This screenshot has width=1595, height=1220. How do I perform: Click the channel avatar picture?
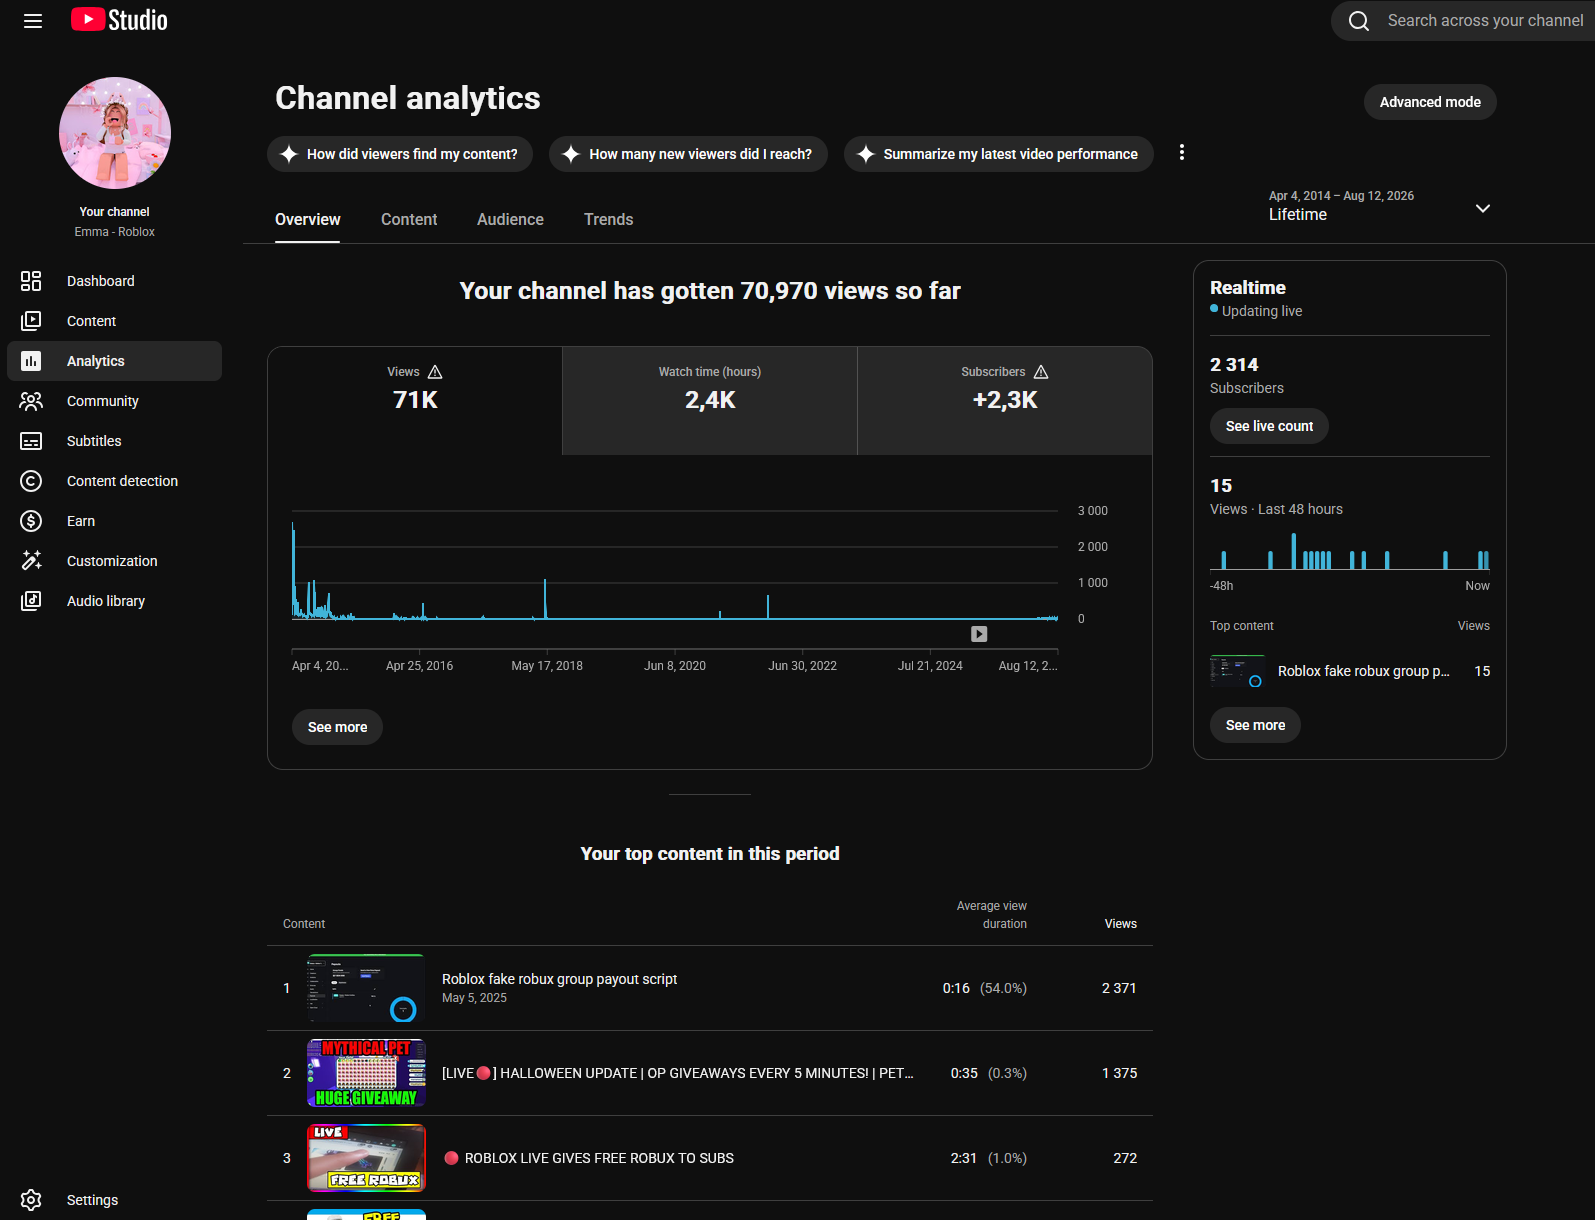tap(115, 133)
